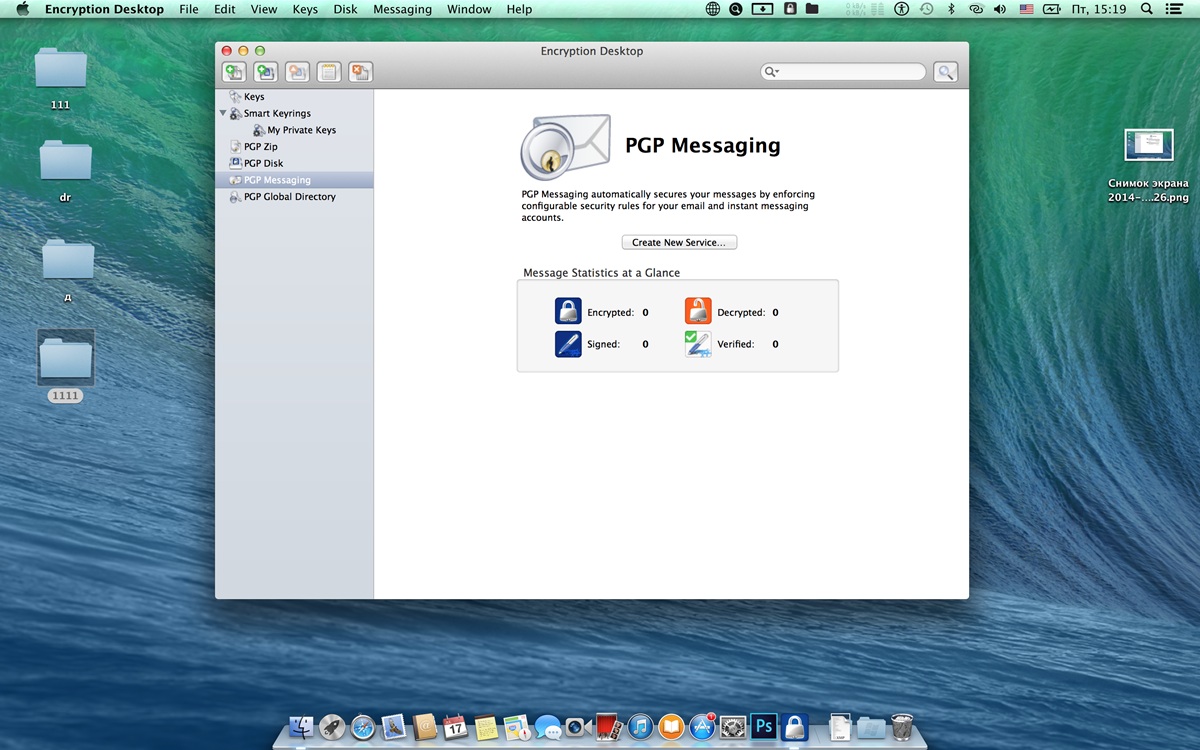The width and height of the screenshot is (1200, 750).
Task: Click the Encrypted padlock icon
Action: click(x=568, y=311)
